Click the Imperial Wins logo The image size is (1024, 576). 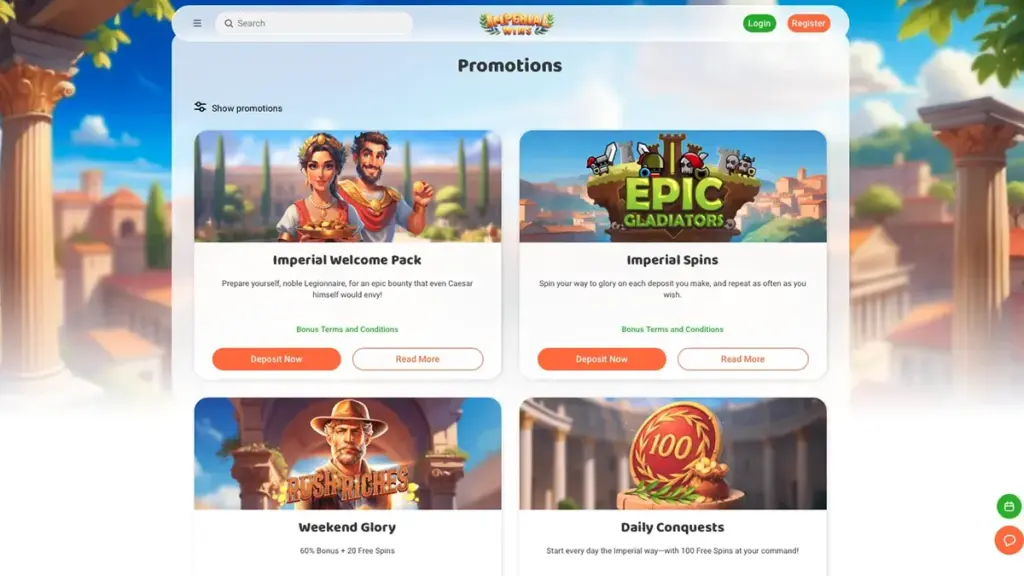(x=517, y=24)
